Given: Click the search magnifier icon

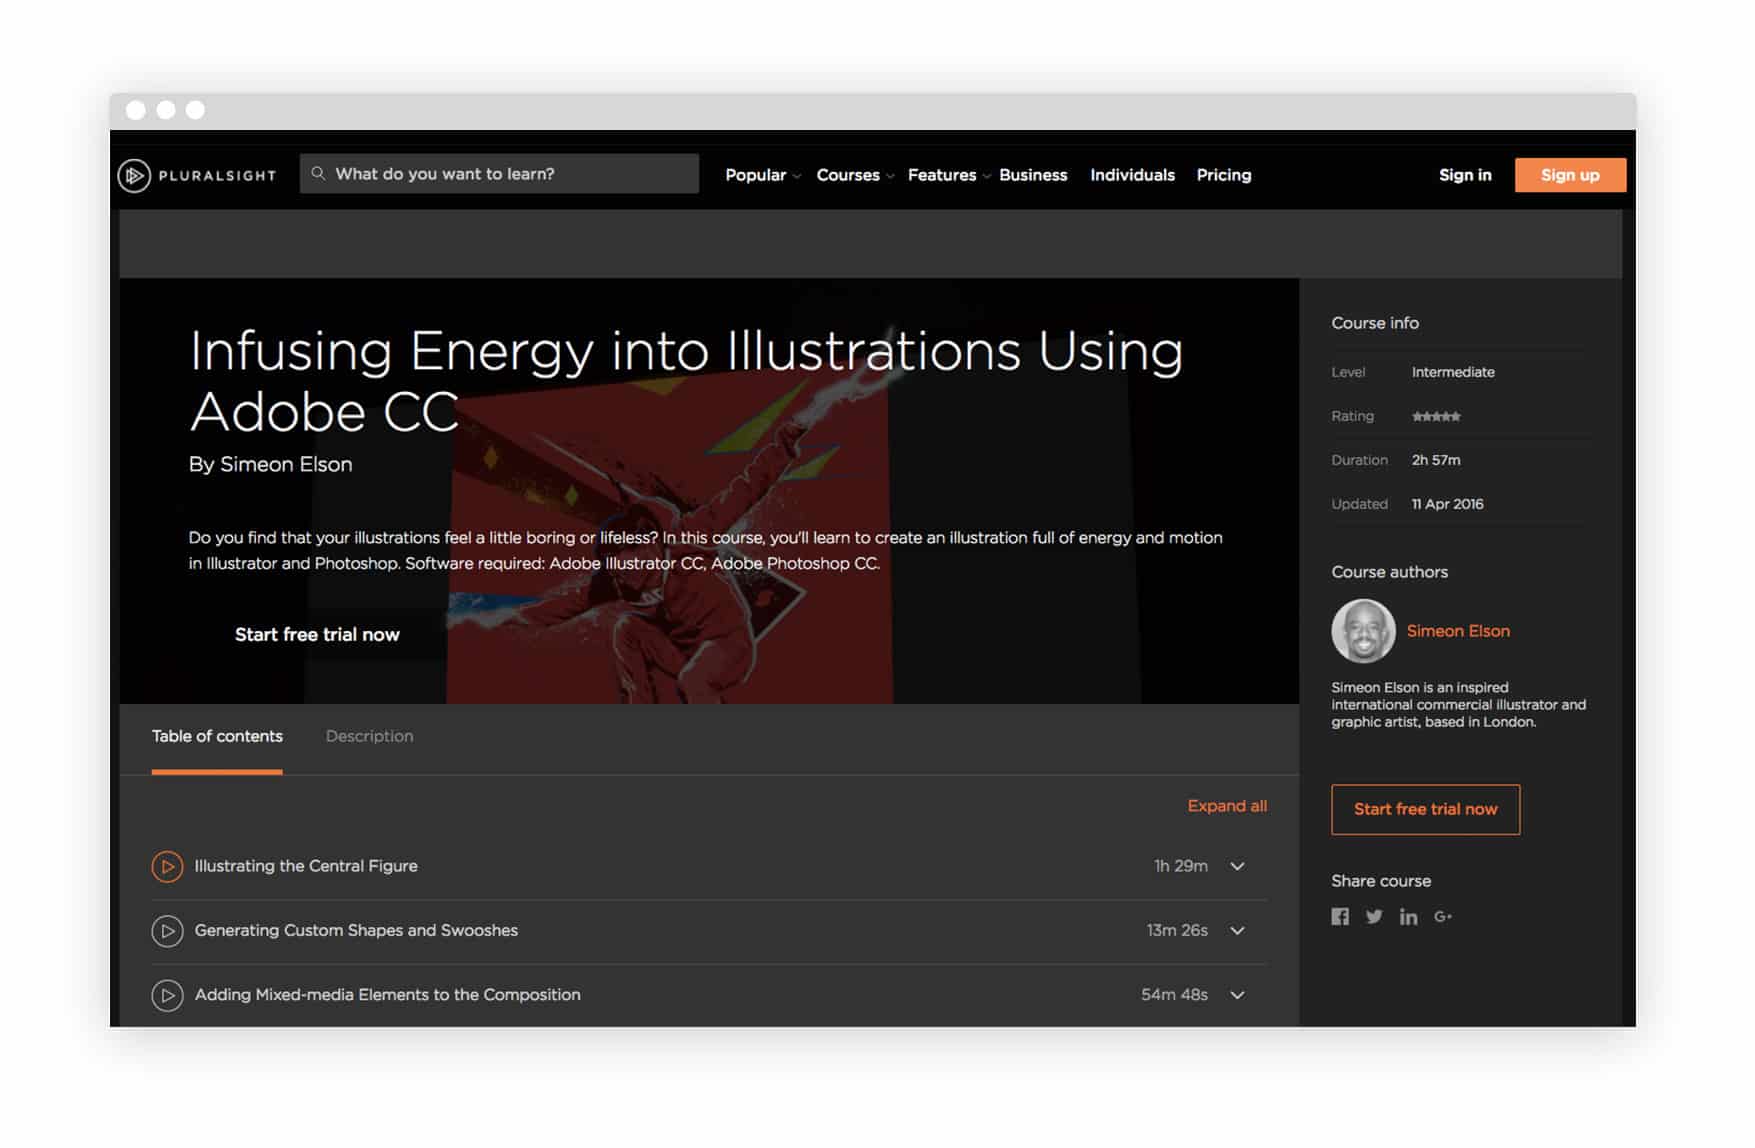Looking at the screenshot, I should tap(318, 174).
